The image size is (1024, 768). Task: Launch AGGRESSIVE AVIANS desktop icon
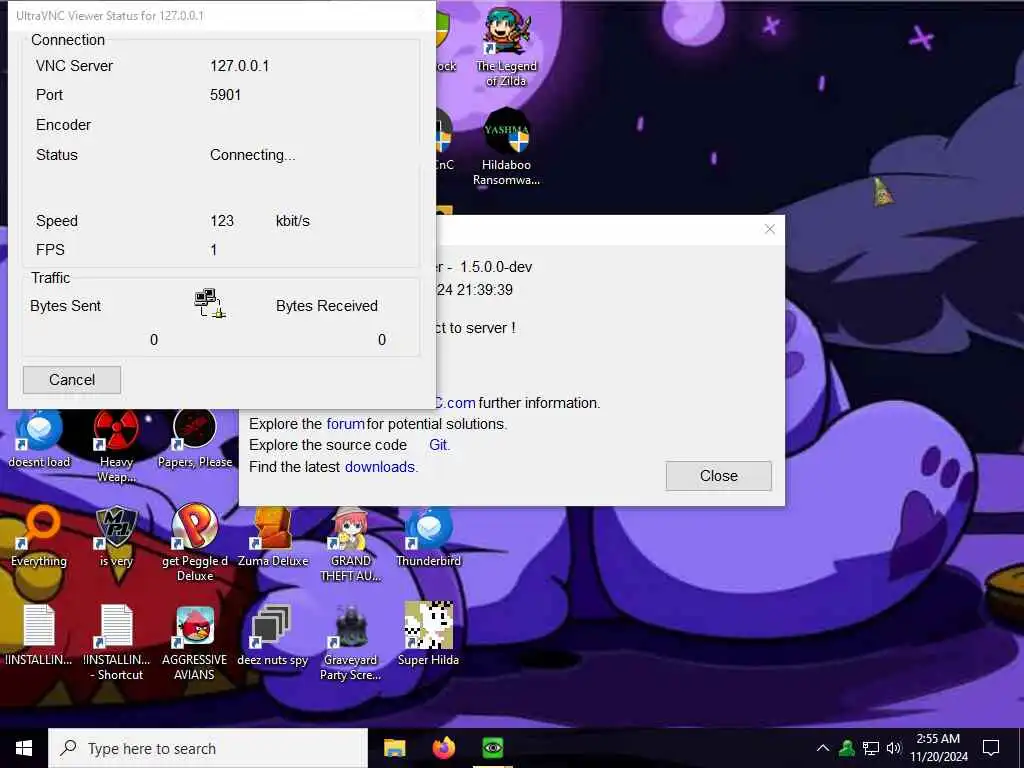pos(195,643)
